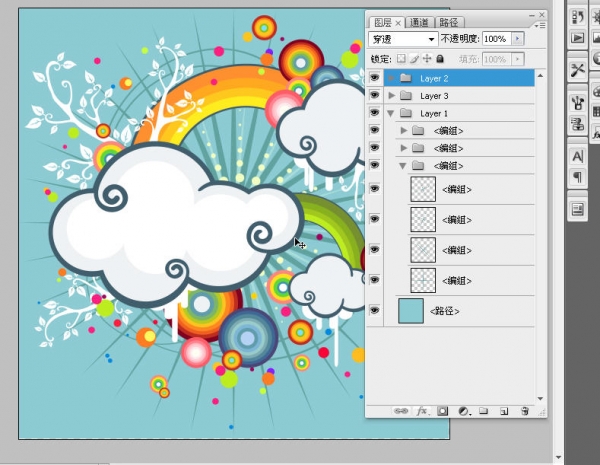Create new adjustment layer
Viewport: 600px width, 465px height.
click(x=463, y=411)
